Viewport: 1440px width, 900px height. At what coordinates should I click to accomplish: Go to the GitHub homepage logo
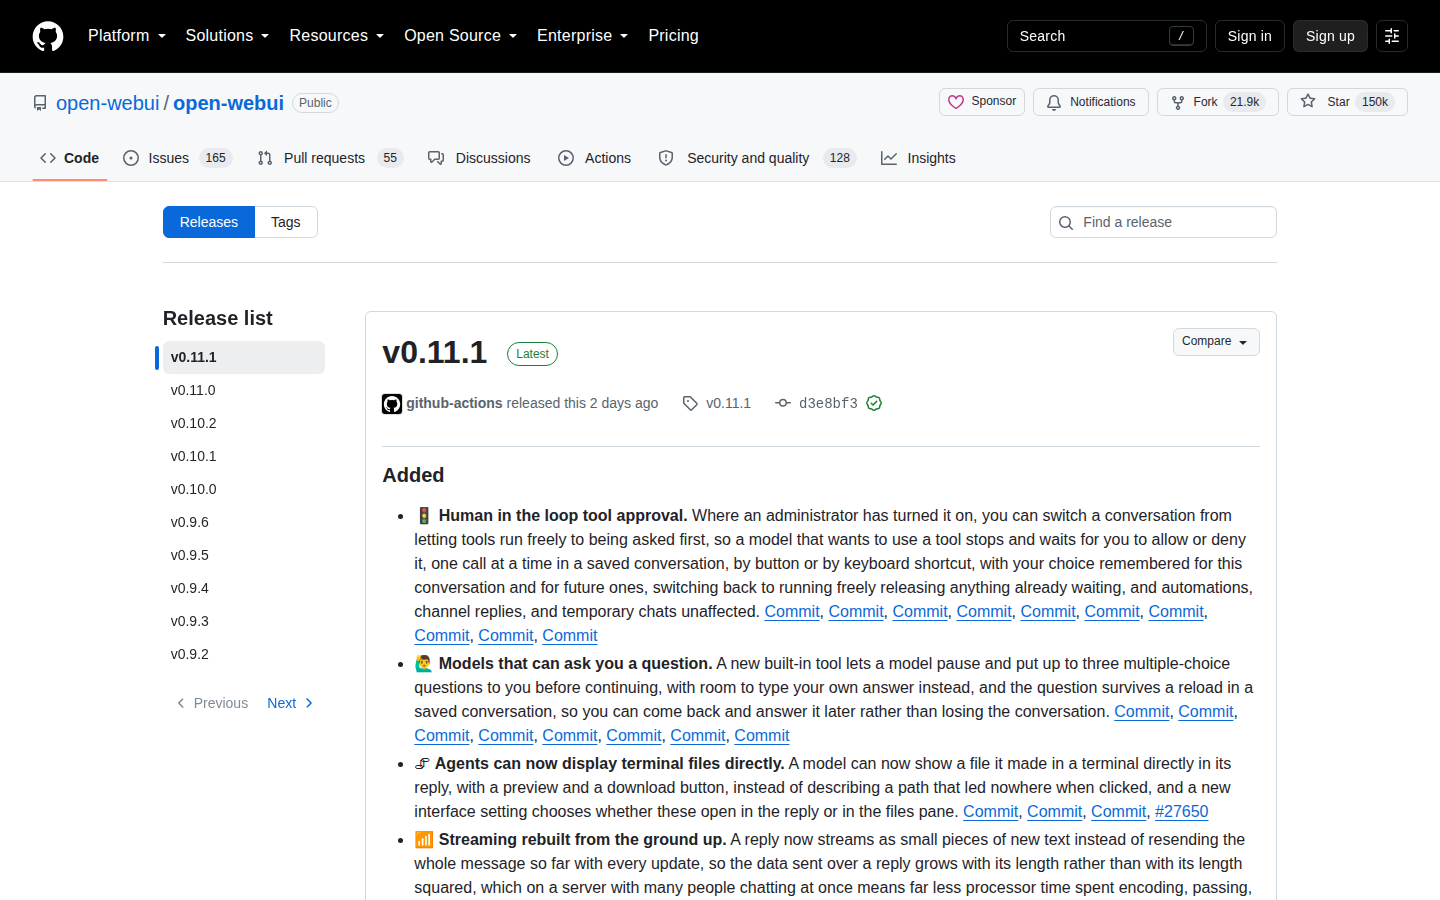click(x=48, y=36)
